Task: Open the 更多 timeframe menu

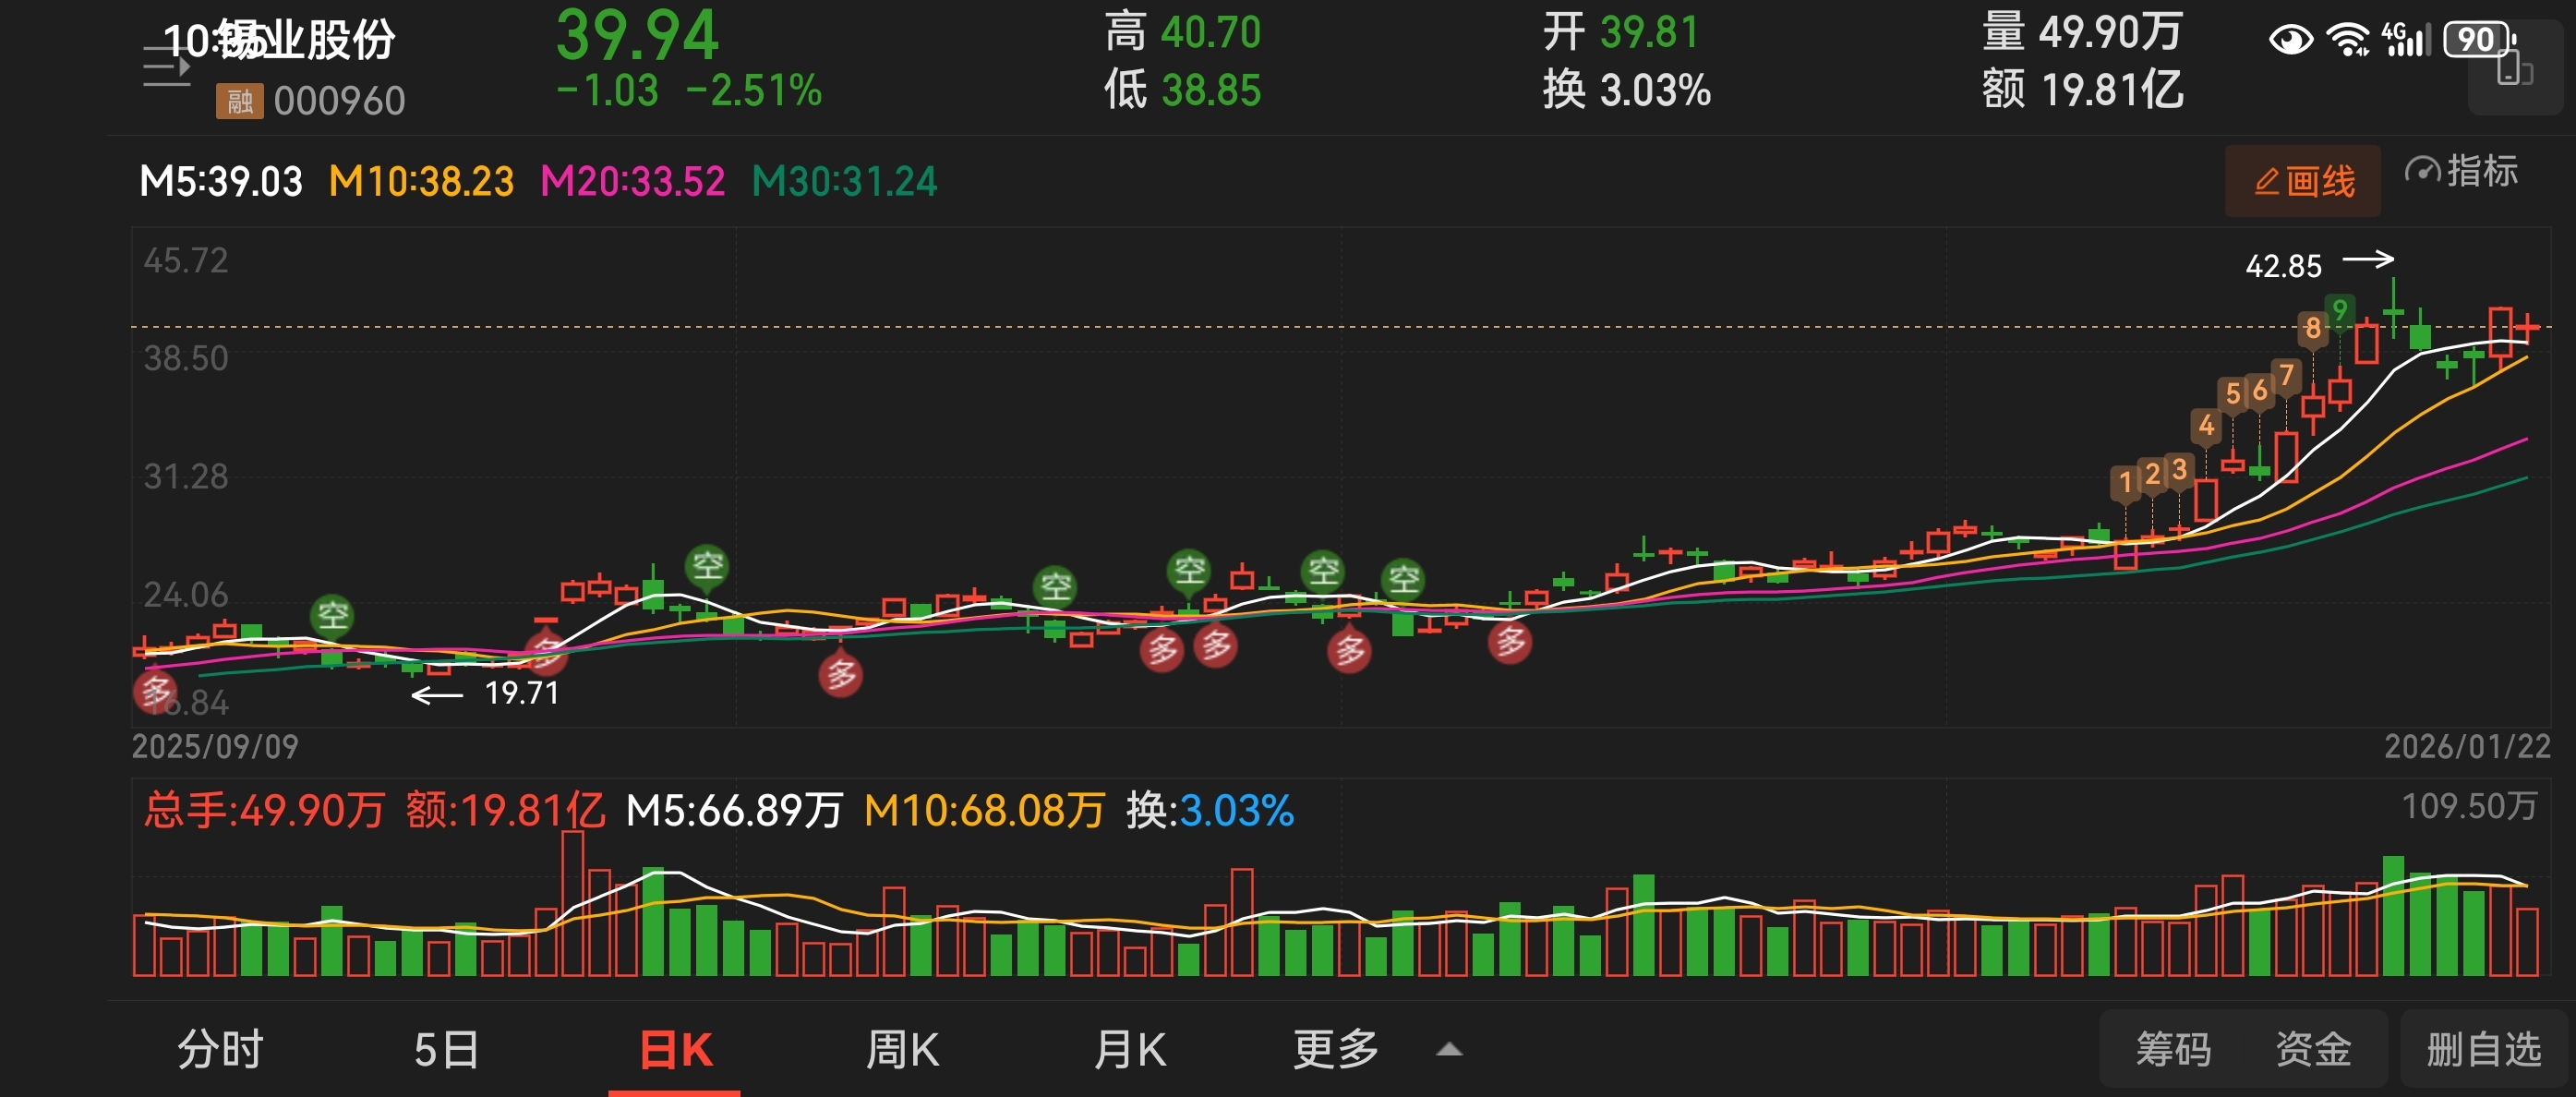Action: [x=1336, y=1050]
